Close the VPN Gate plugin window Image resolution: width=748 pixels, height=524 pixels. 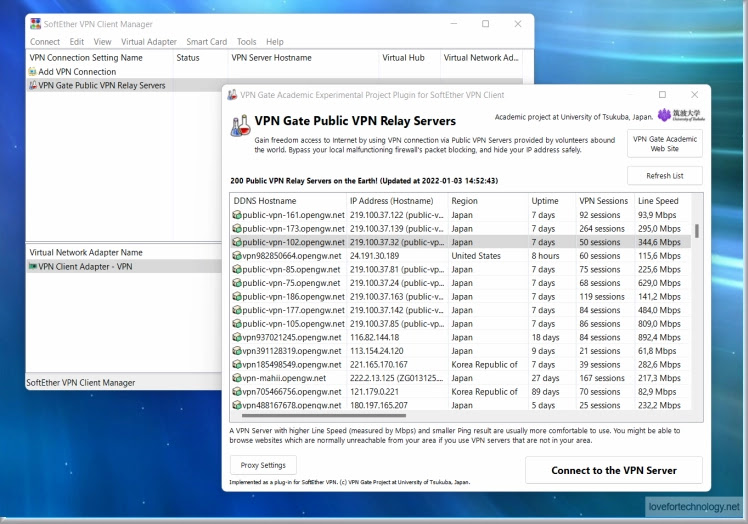(695, 94)
